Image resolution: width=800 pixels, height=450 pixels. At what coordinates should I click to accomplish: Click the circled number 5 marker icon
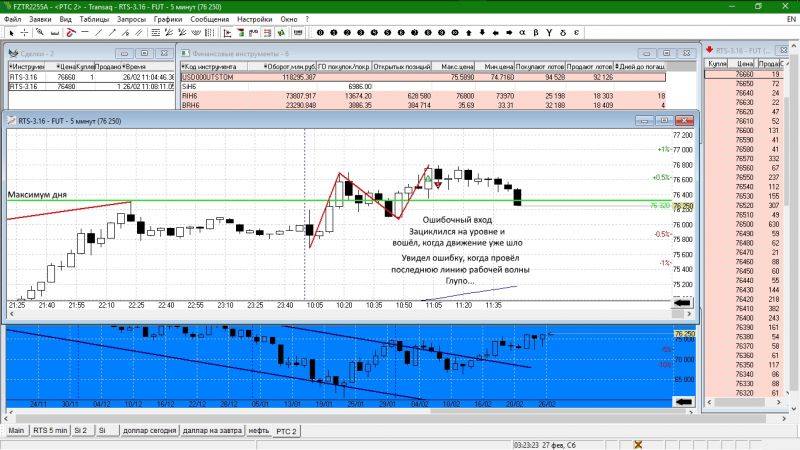point(387,33)
